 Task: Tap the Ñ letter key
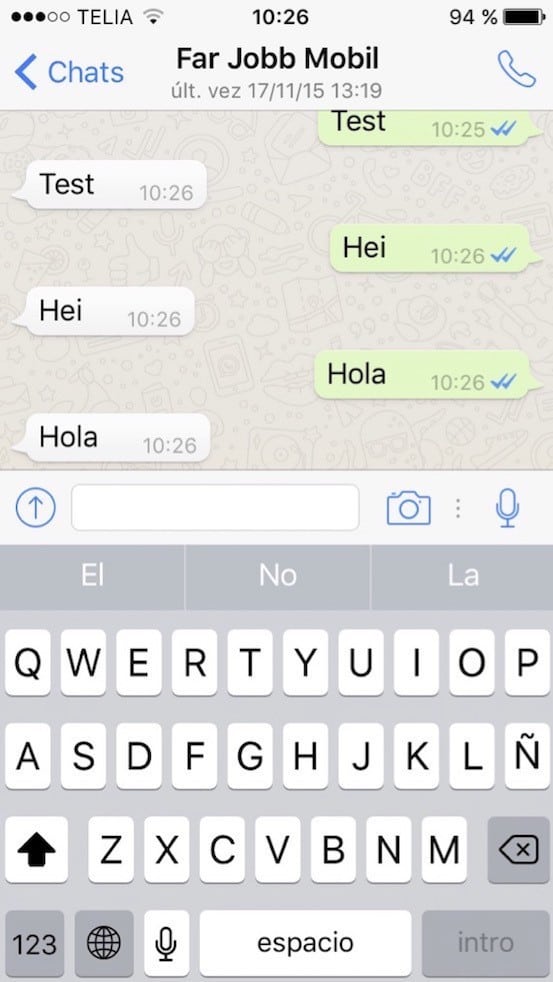coord(527,757)
